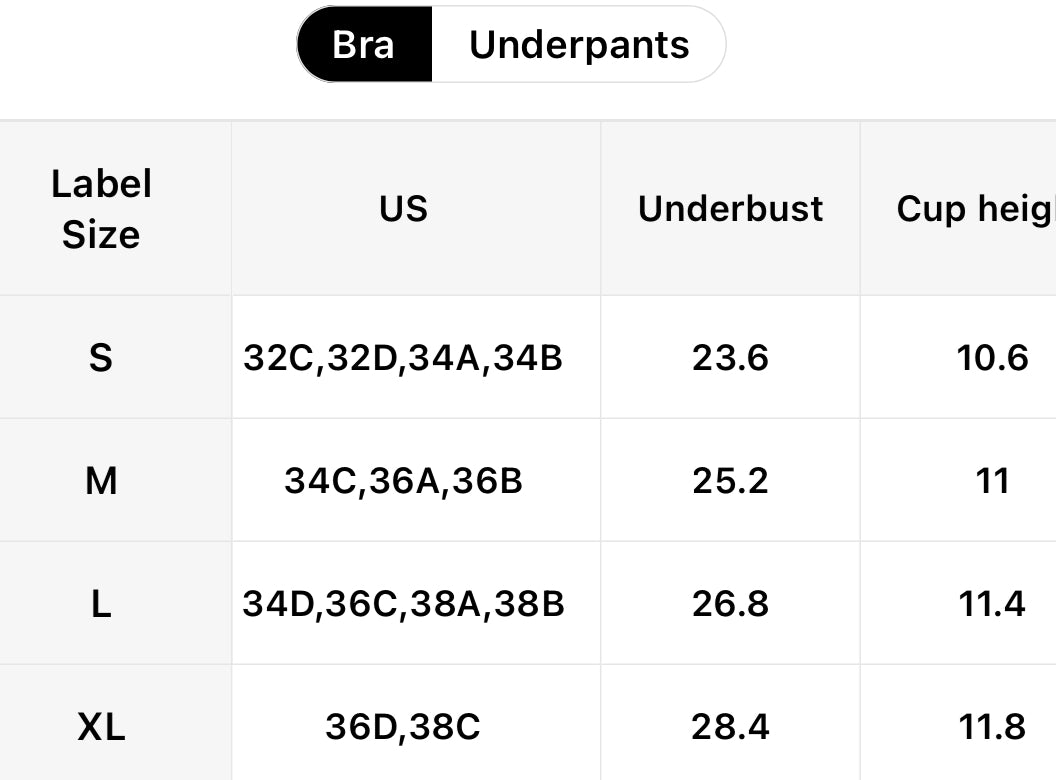Tap the 23.6 underbust value
The image size is (1056, 780).
[730, 357]
